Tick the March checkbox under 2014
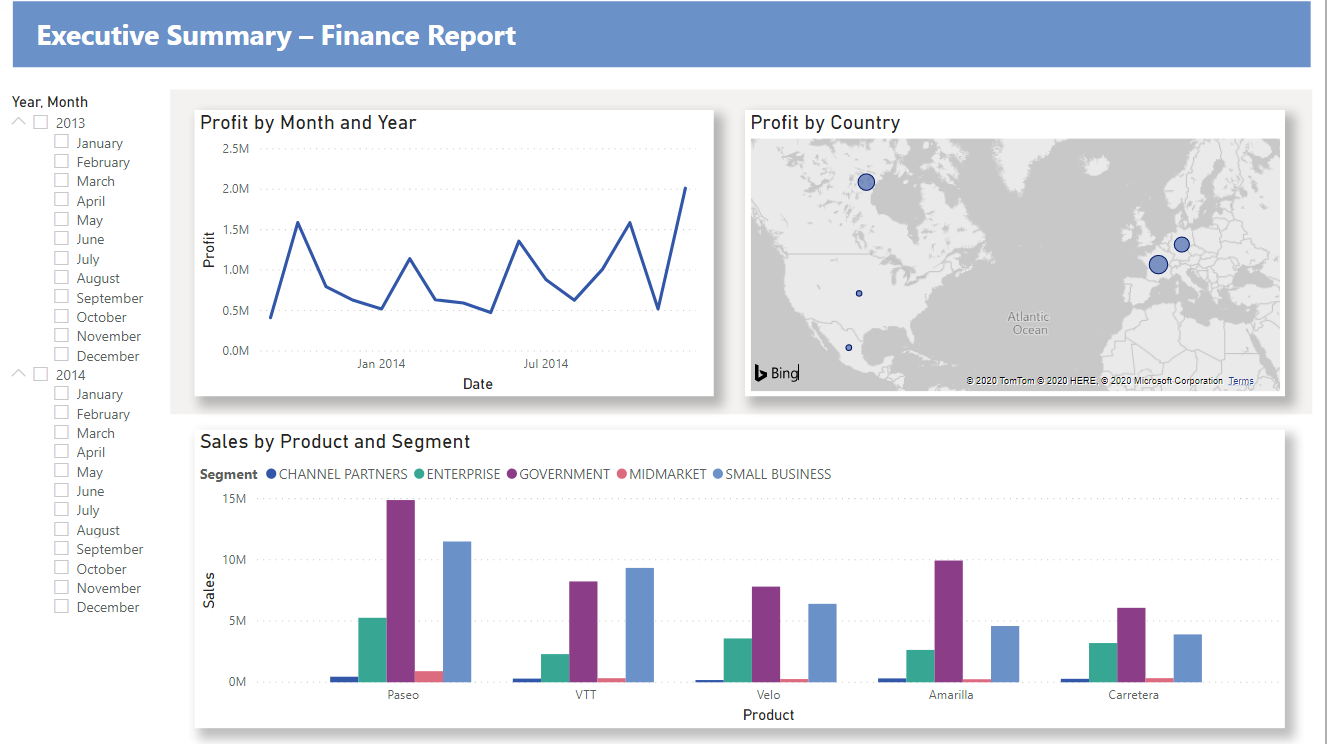 tap(62, 432)
